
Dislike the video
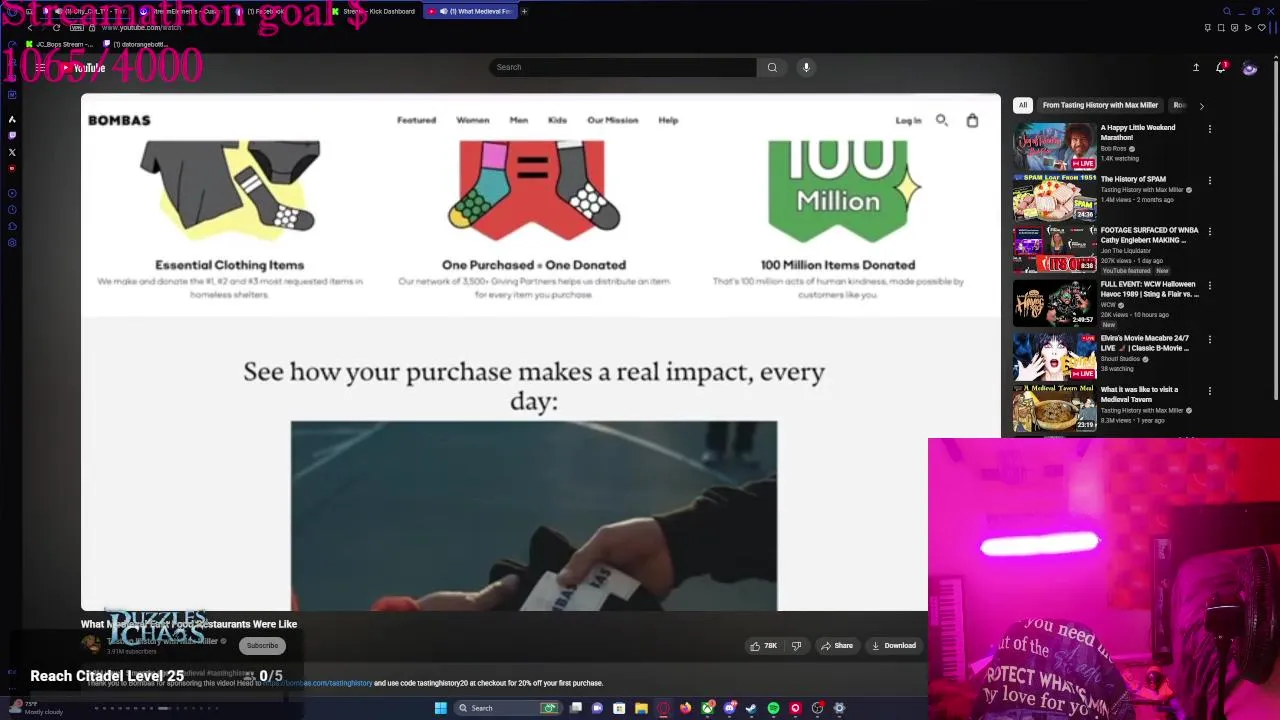(x=796, y=646)
